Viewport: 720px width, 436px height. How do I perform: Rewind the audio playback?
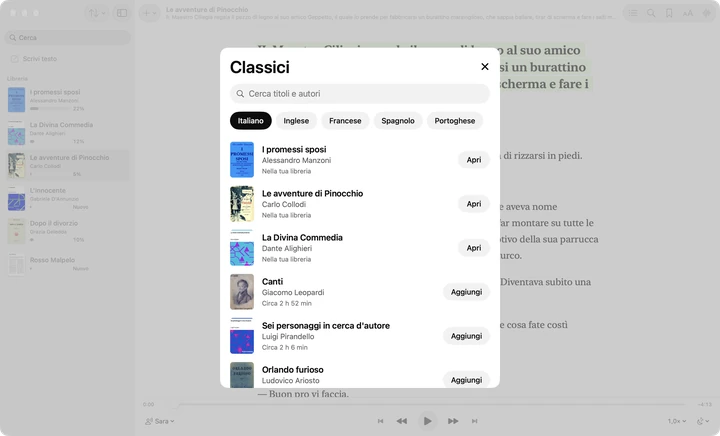point(402,421)
